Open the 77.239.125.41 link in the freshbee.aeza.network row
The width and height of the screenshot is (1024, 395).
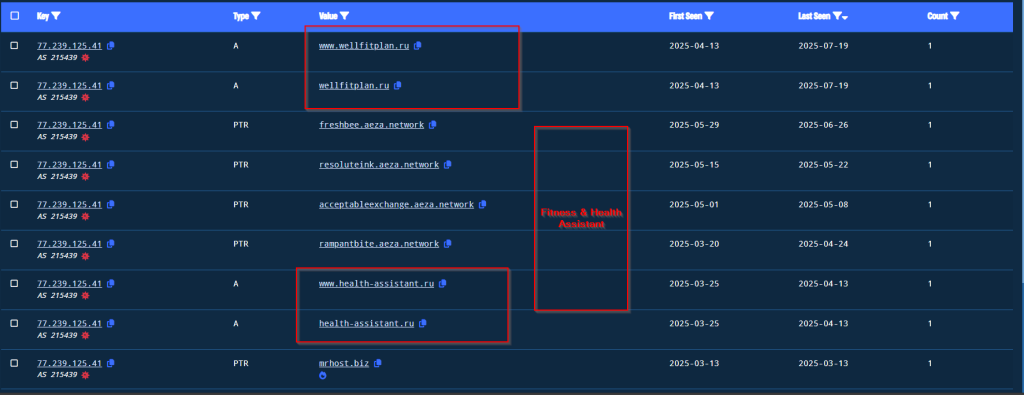(69, 125)
